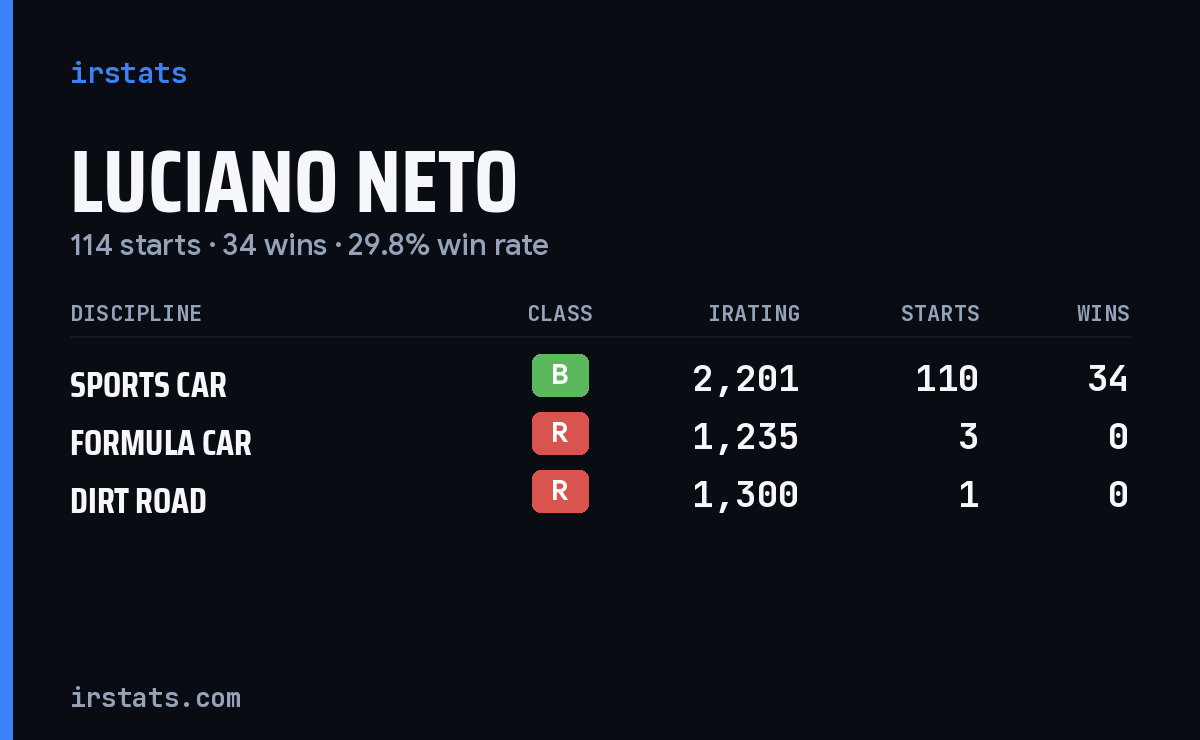The width and height of the screenshot is (1200, 740).
Task: Sort by the Wins column header
Action: 1103,313
